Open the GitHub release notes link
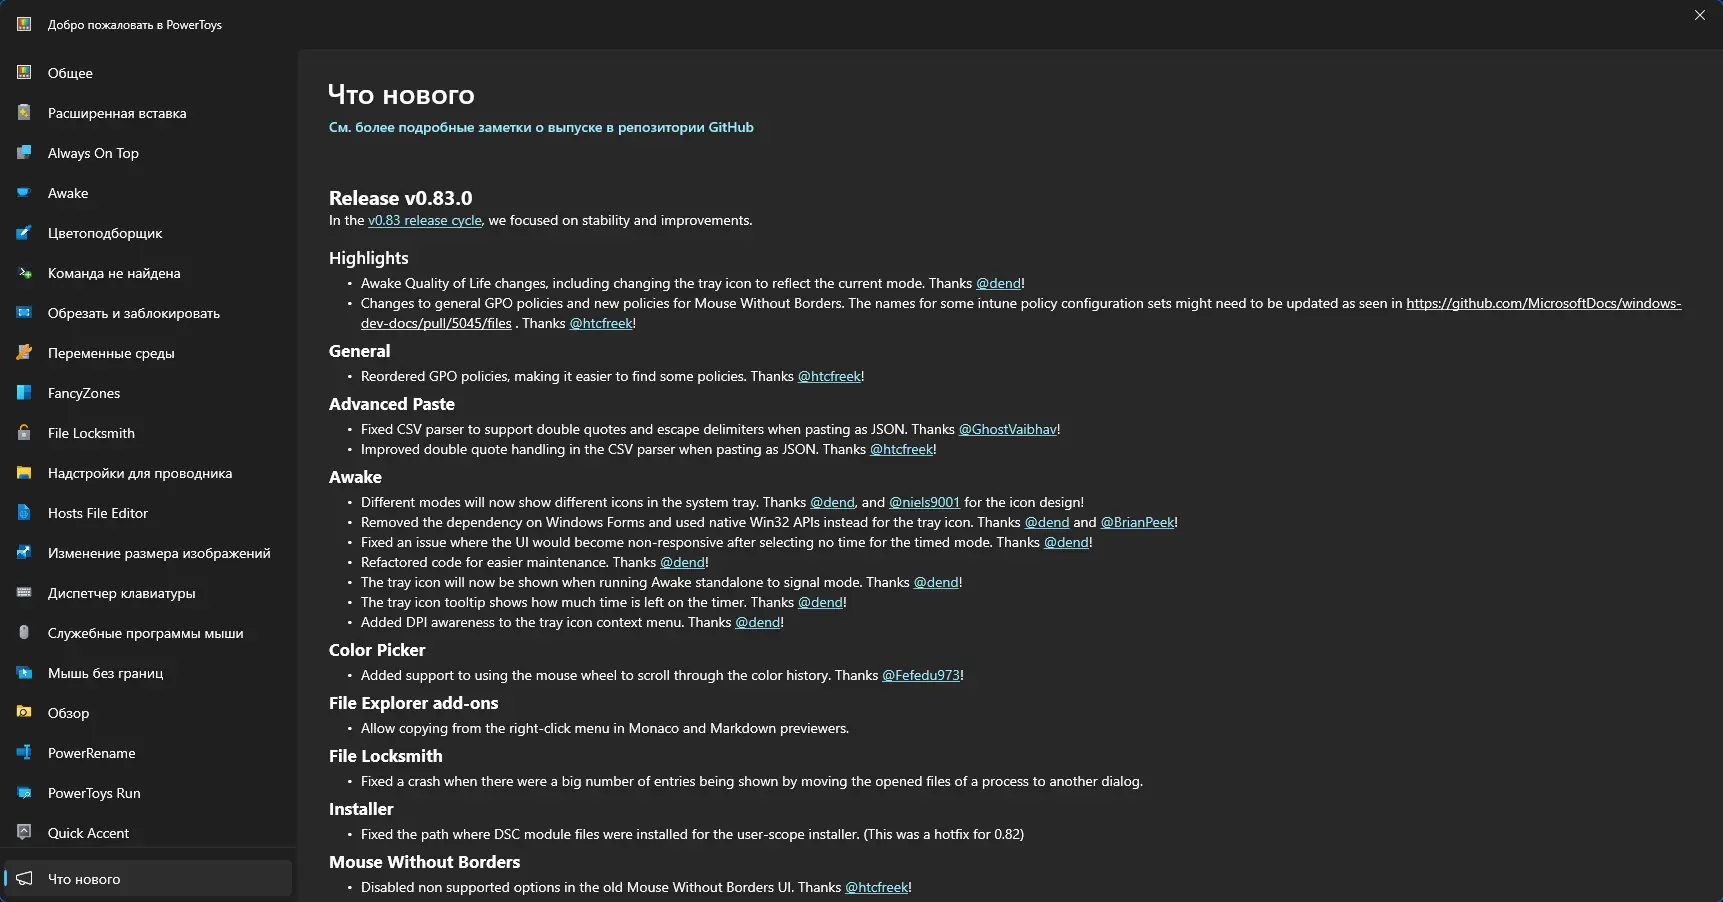 click(541, 127)
